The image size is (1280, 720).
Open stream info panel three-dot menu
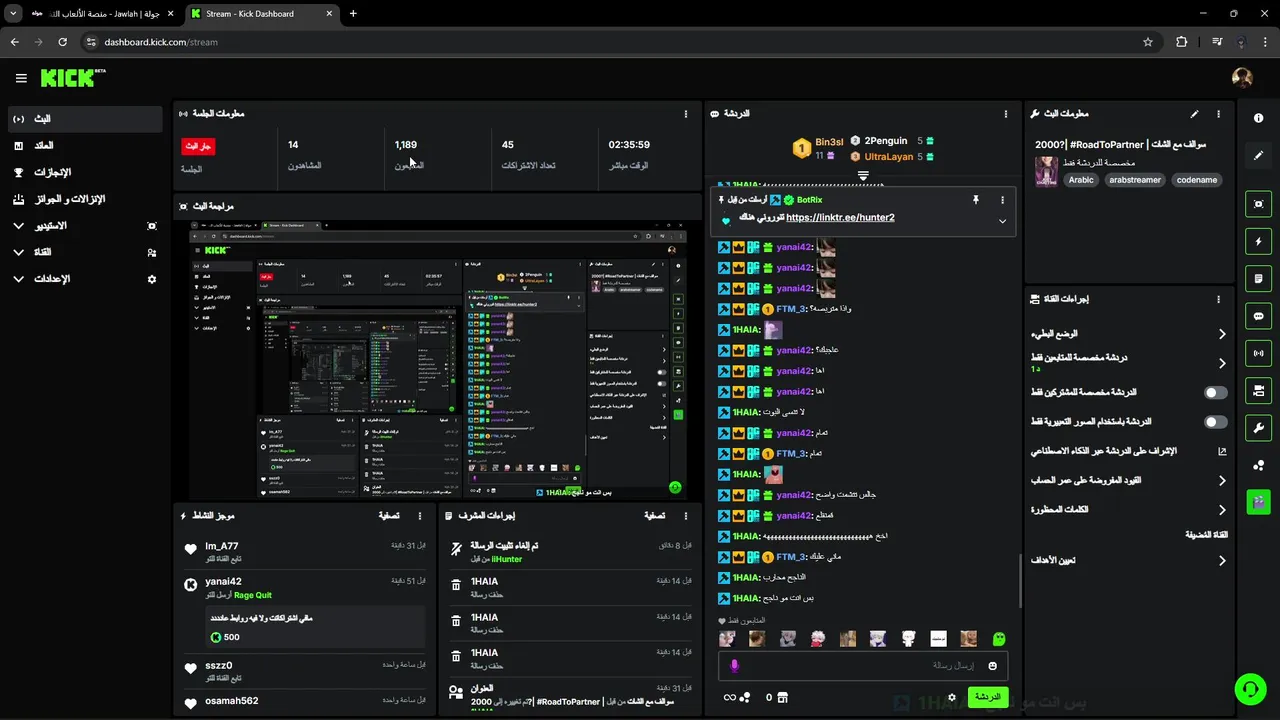(1218, 114)
